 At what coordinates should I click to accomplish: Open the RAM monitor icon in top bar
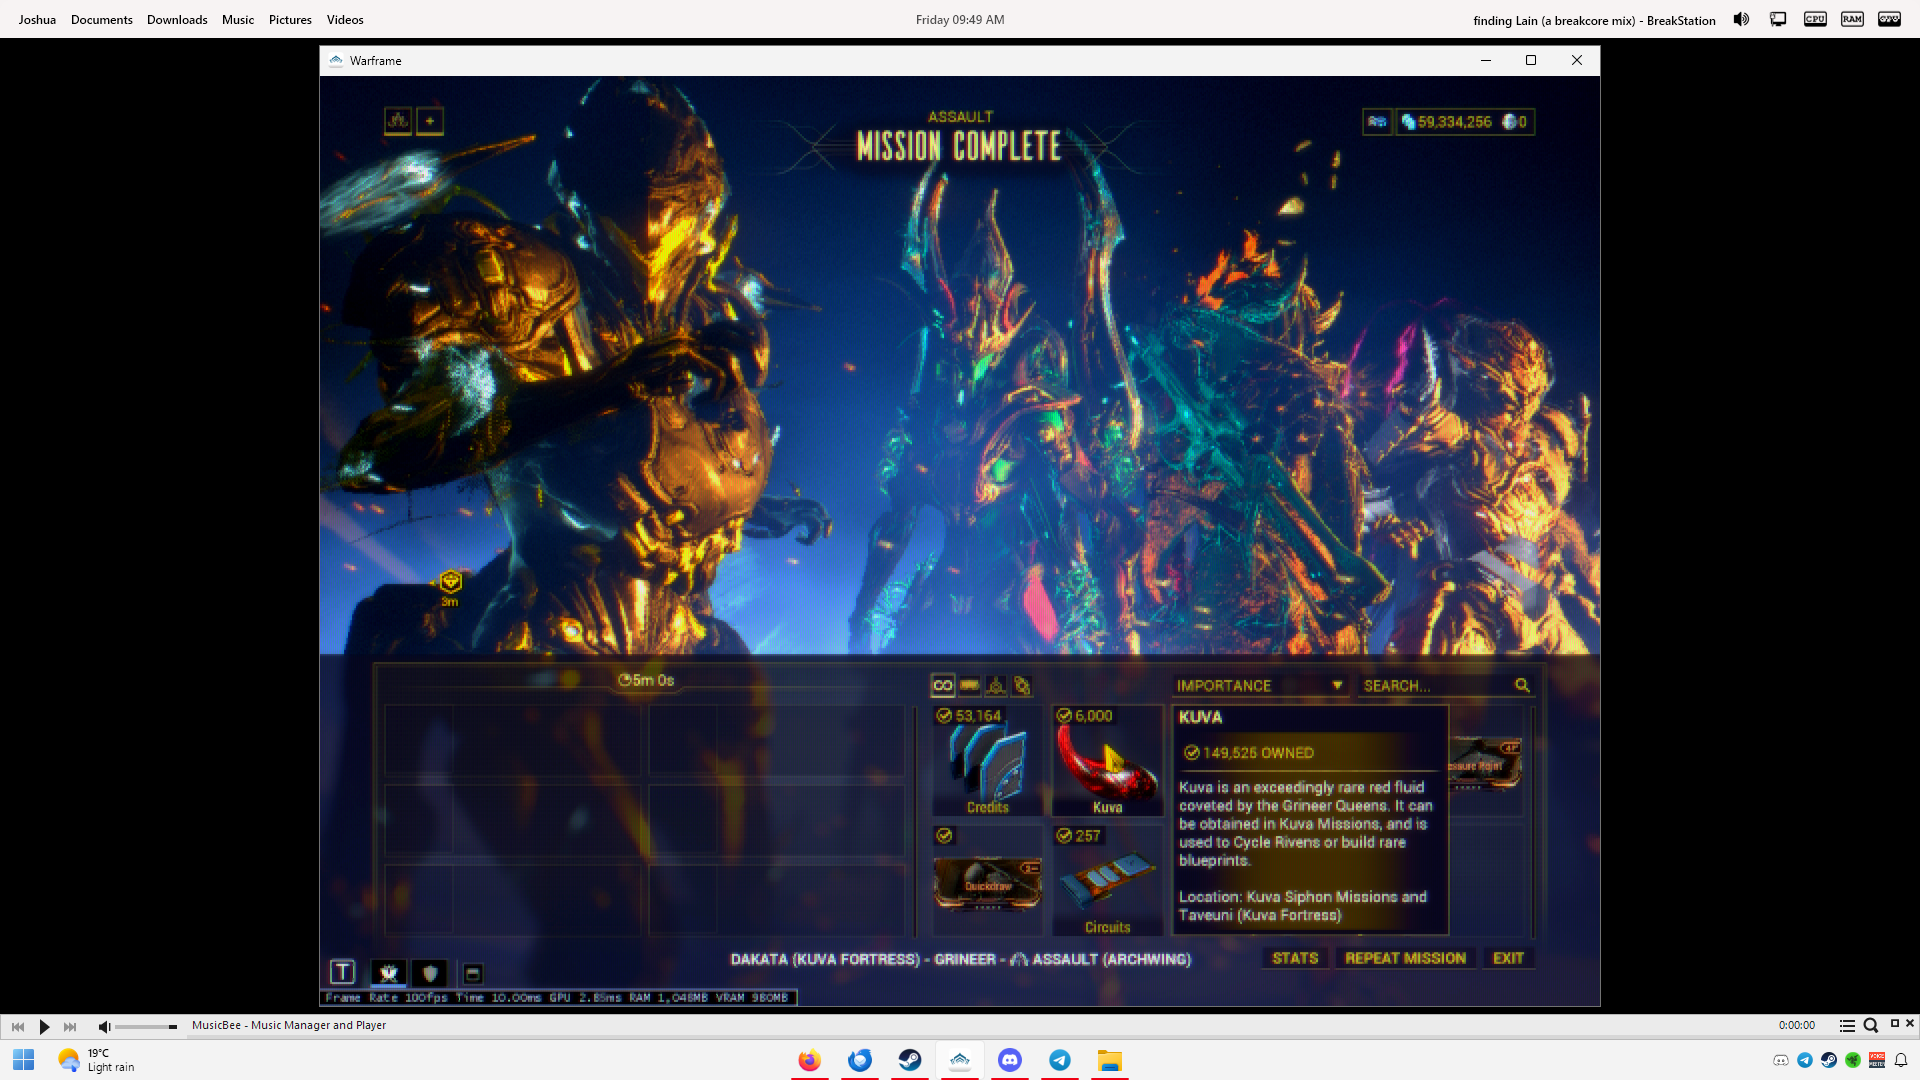click(x=1852, y=19)
